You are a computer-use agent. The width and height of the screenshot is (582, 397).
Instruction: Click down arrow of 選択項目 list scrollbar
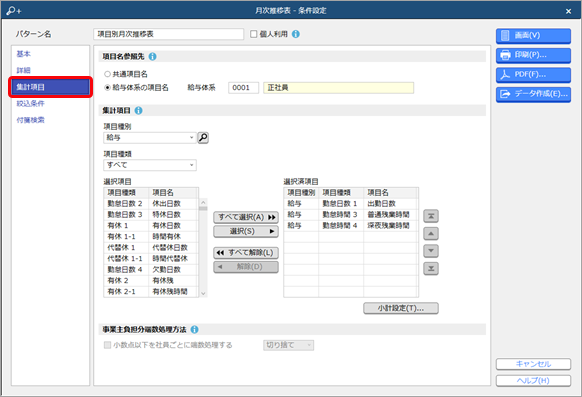[x=203, y=293]
